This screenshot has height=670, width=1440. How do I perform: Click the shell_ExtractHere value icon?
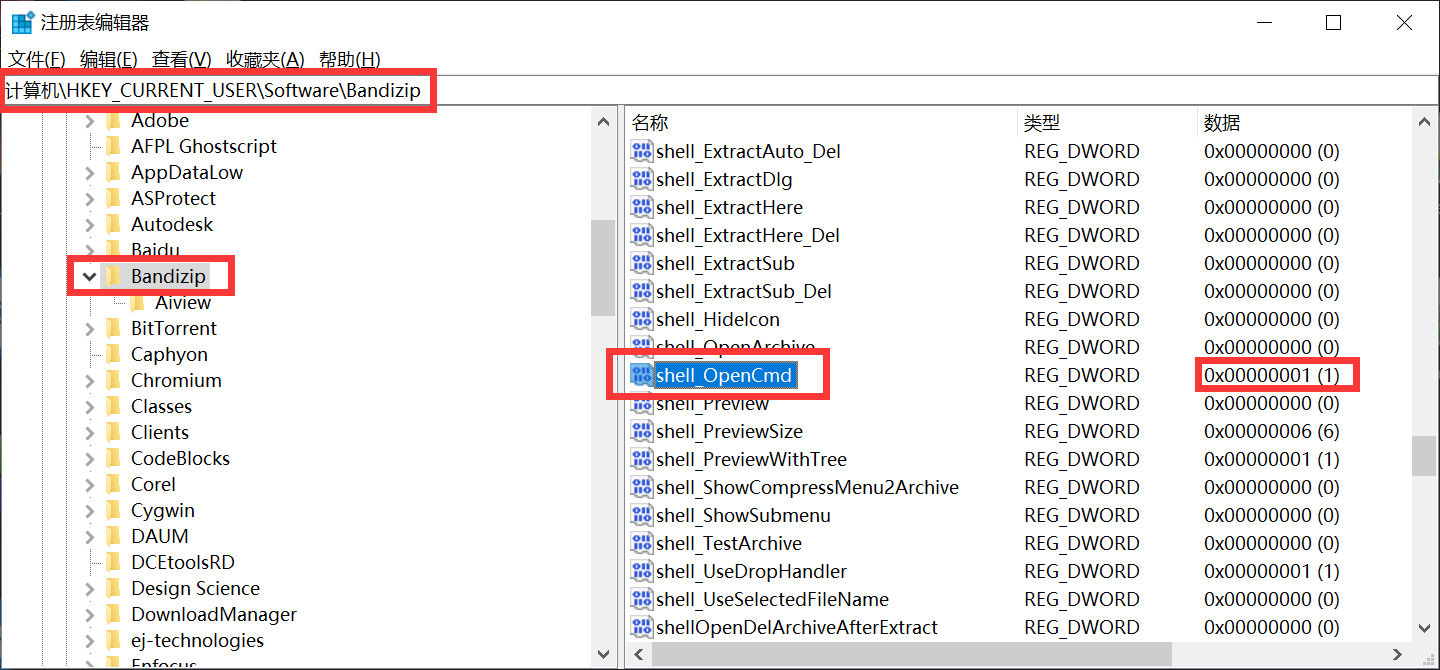pos(640,208)
